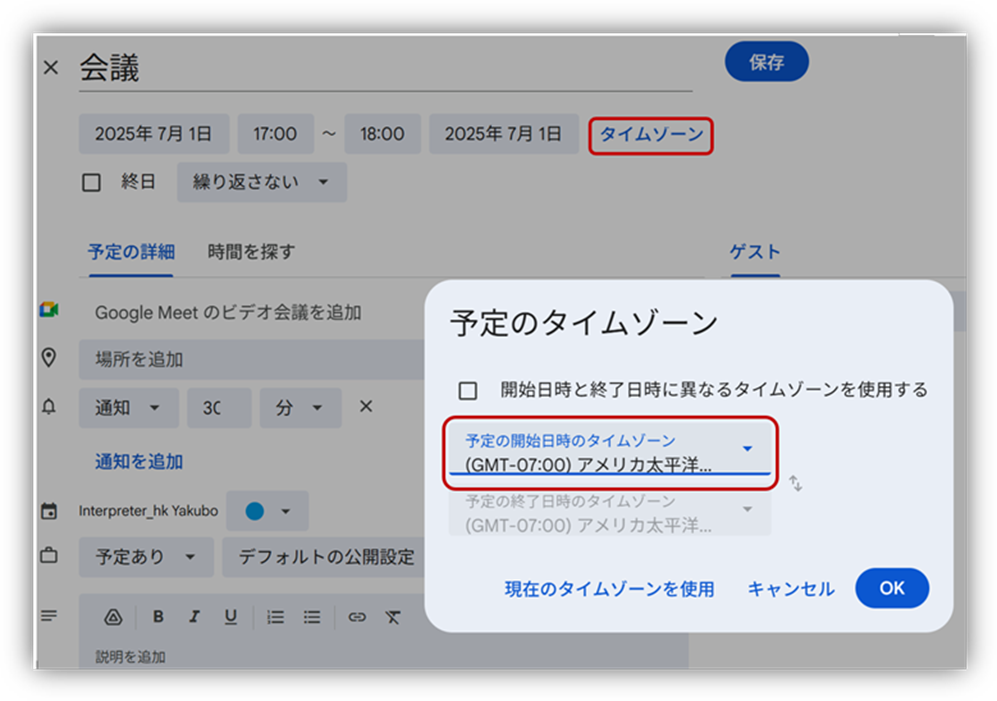Click the remove formatting icon
The width and height of the screenshot is (997, 701).
point(393,617)
